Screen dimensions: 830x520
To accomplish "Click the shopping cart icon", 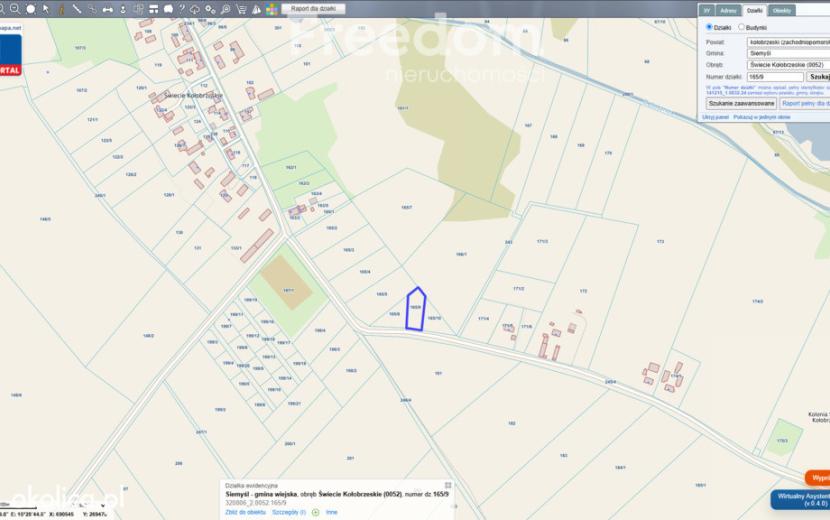I will 241,9.
